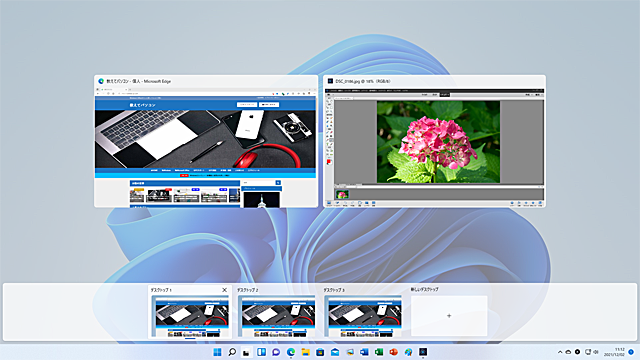Launch Word from the taskbar

point(364,352)
